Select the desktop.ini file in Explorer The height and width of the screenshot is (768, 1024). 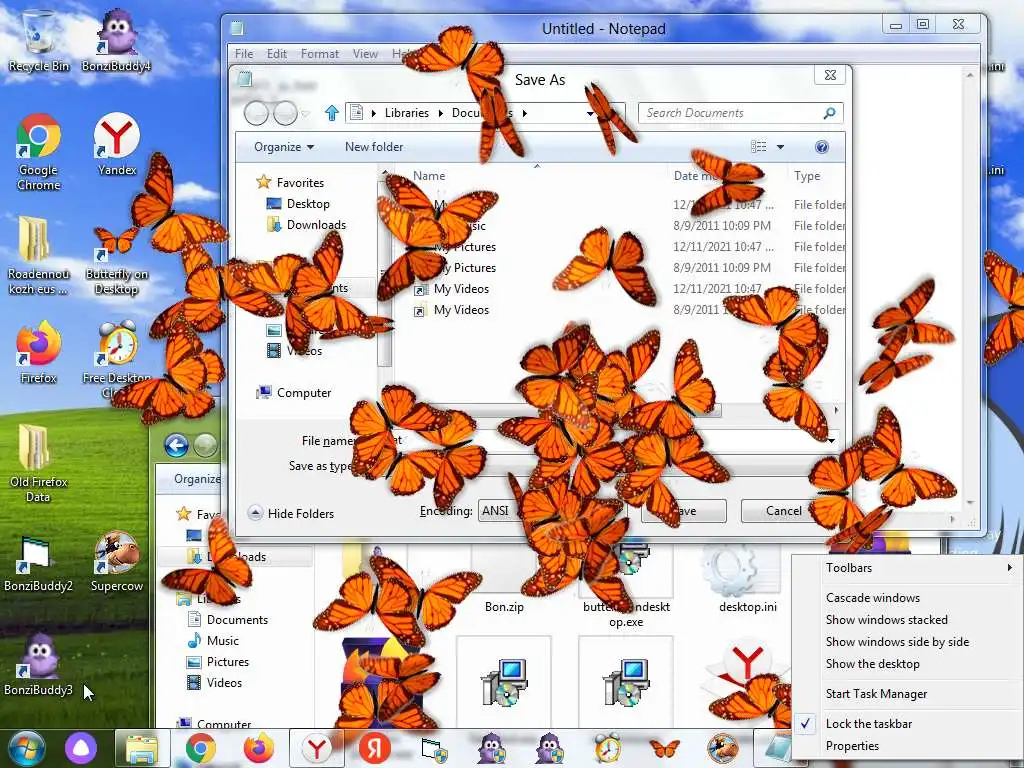click(748, 581)
